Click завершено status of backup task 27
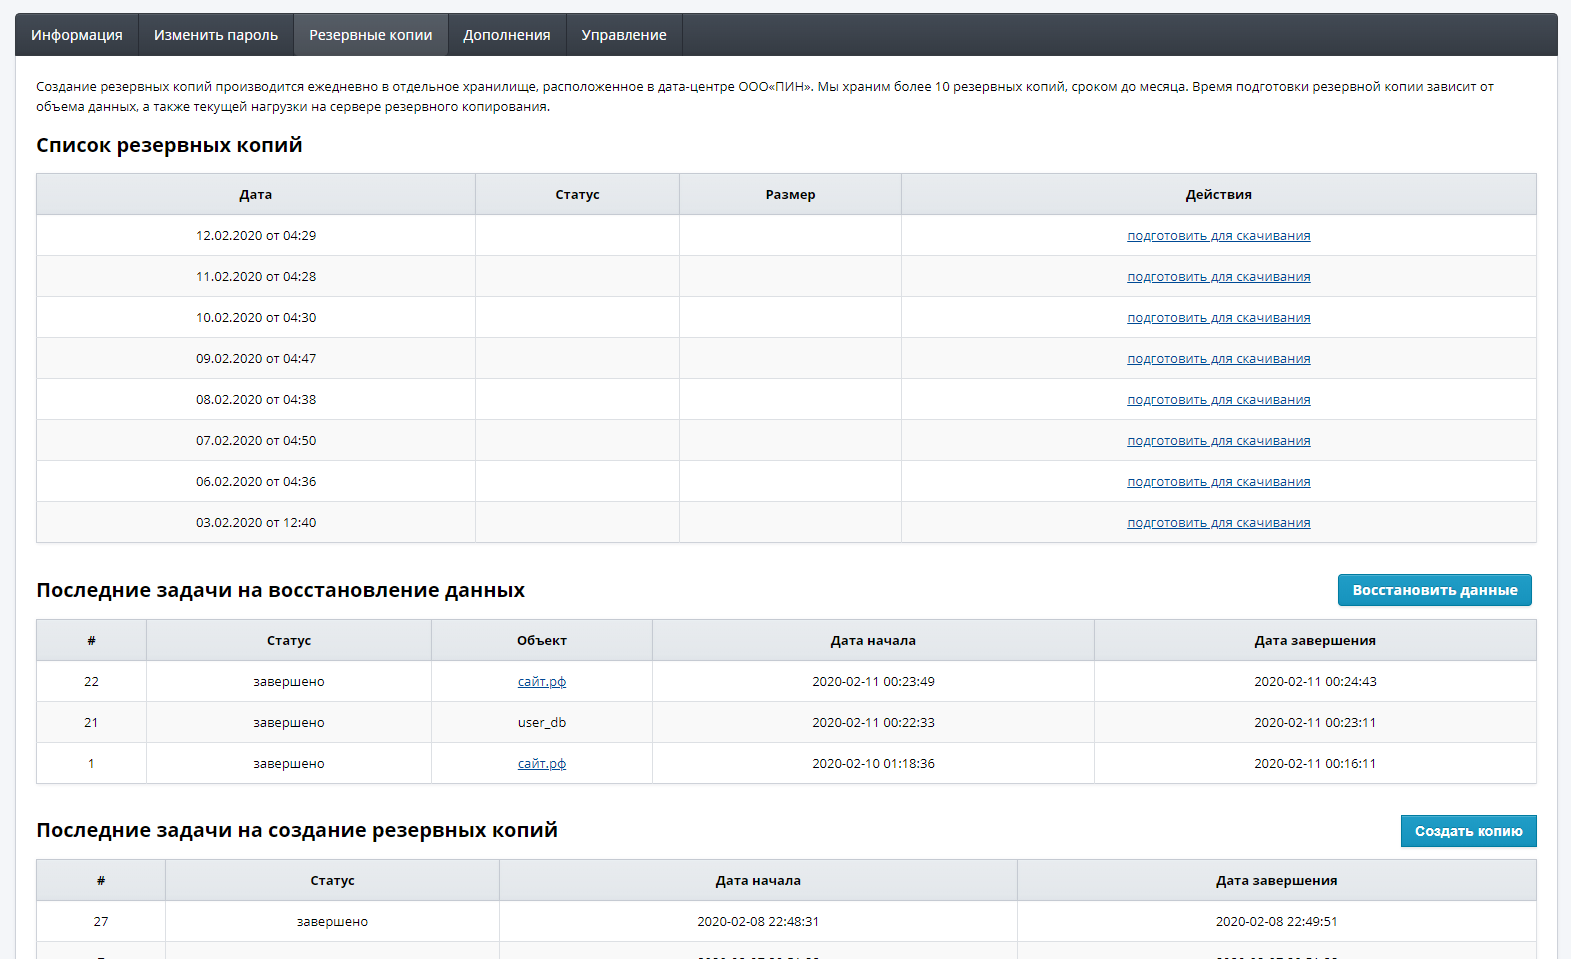This screenshot has height=959, width=1571. 332,922
